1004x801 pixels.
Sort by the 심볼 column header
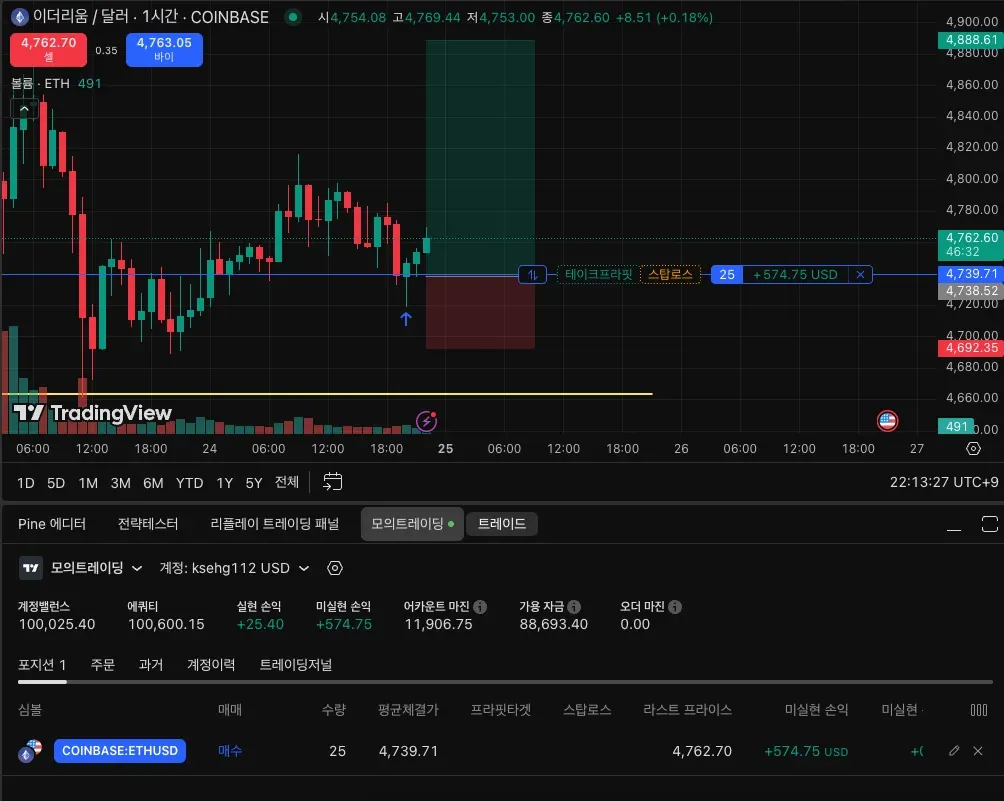[30, 709]
